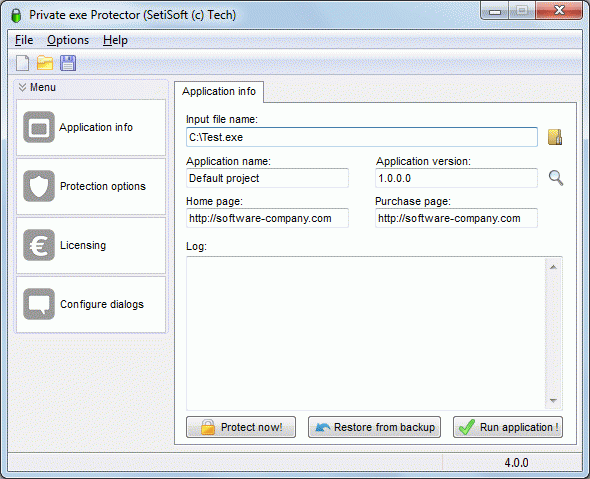Select Application info in the side menu
590x479 pixels.
pyautogui.click(x=91, y=128)
